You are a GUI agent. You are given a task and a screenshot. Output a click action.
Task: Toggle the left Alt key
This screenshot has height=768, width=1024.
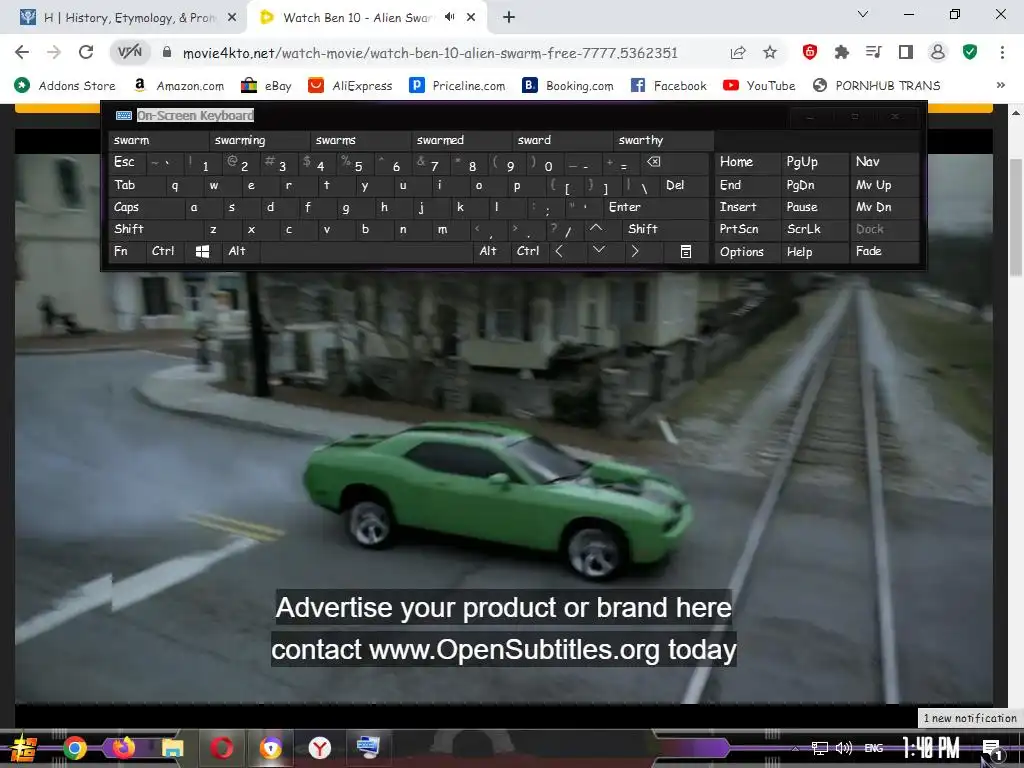(241, 251)
